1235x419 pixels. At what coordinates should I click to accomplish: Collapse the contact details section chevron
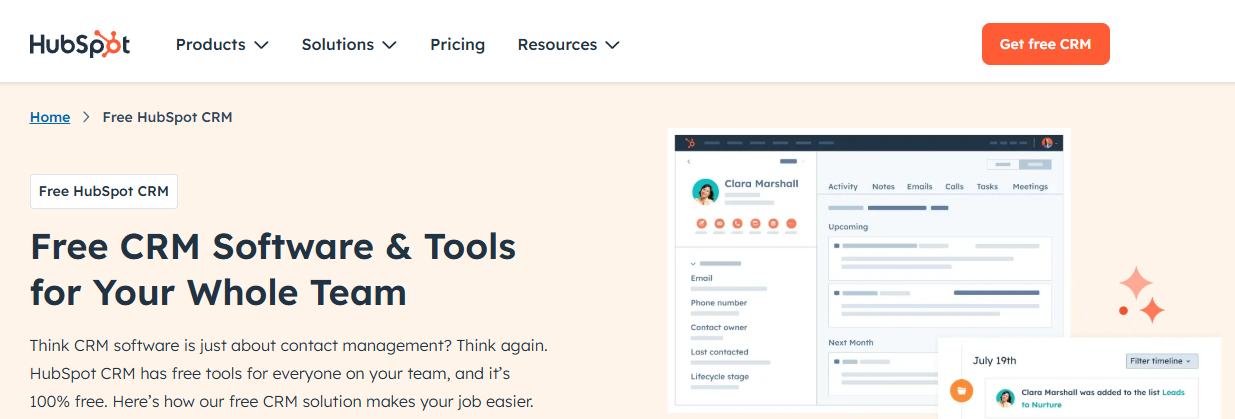click(693, 263)
